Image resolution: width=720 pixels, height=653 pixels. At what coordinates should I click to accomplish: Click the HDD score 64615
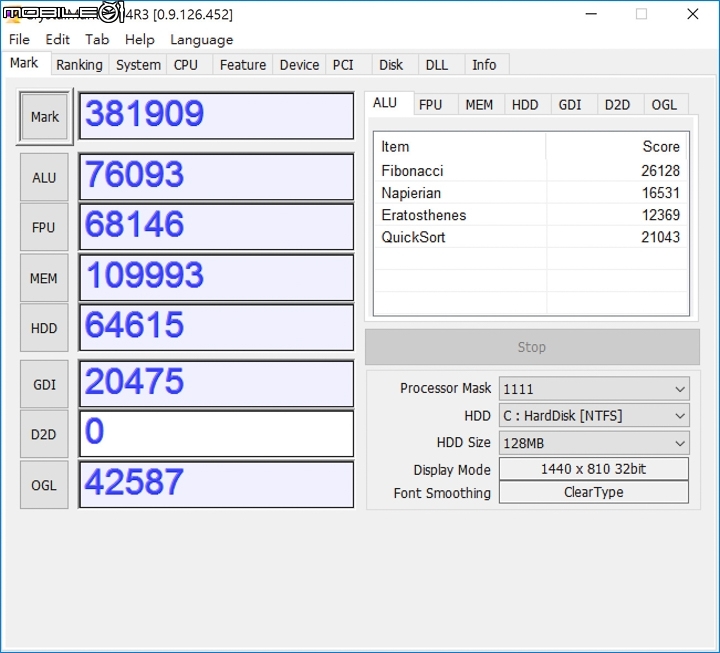click(x=216, y=327)
